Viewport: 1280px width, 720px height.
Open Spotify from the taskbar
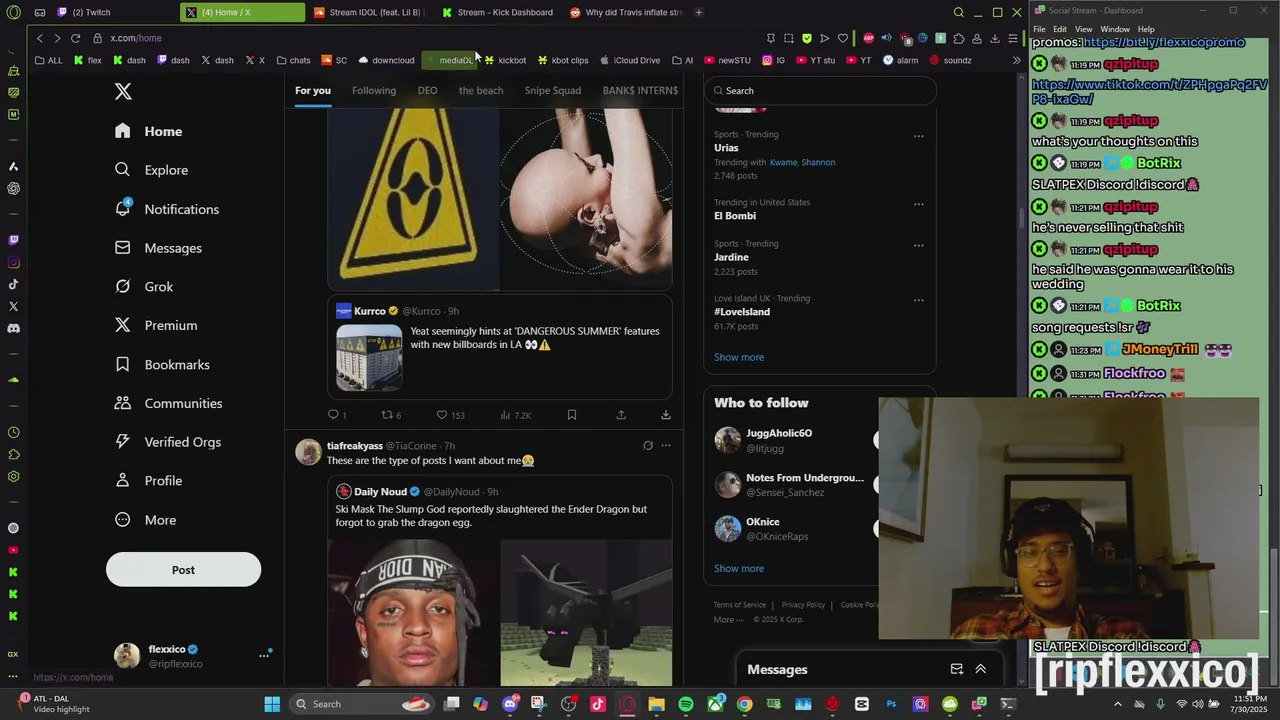tap(686, 704)
